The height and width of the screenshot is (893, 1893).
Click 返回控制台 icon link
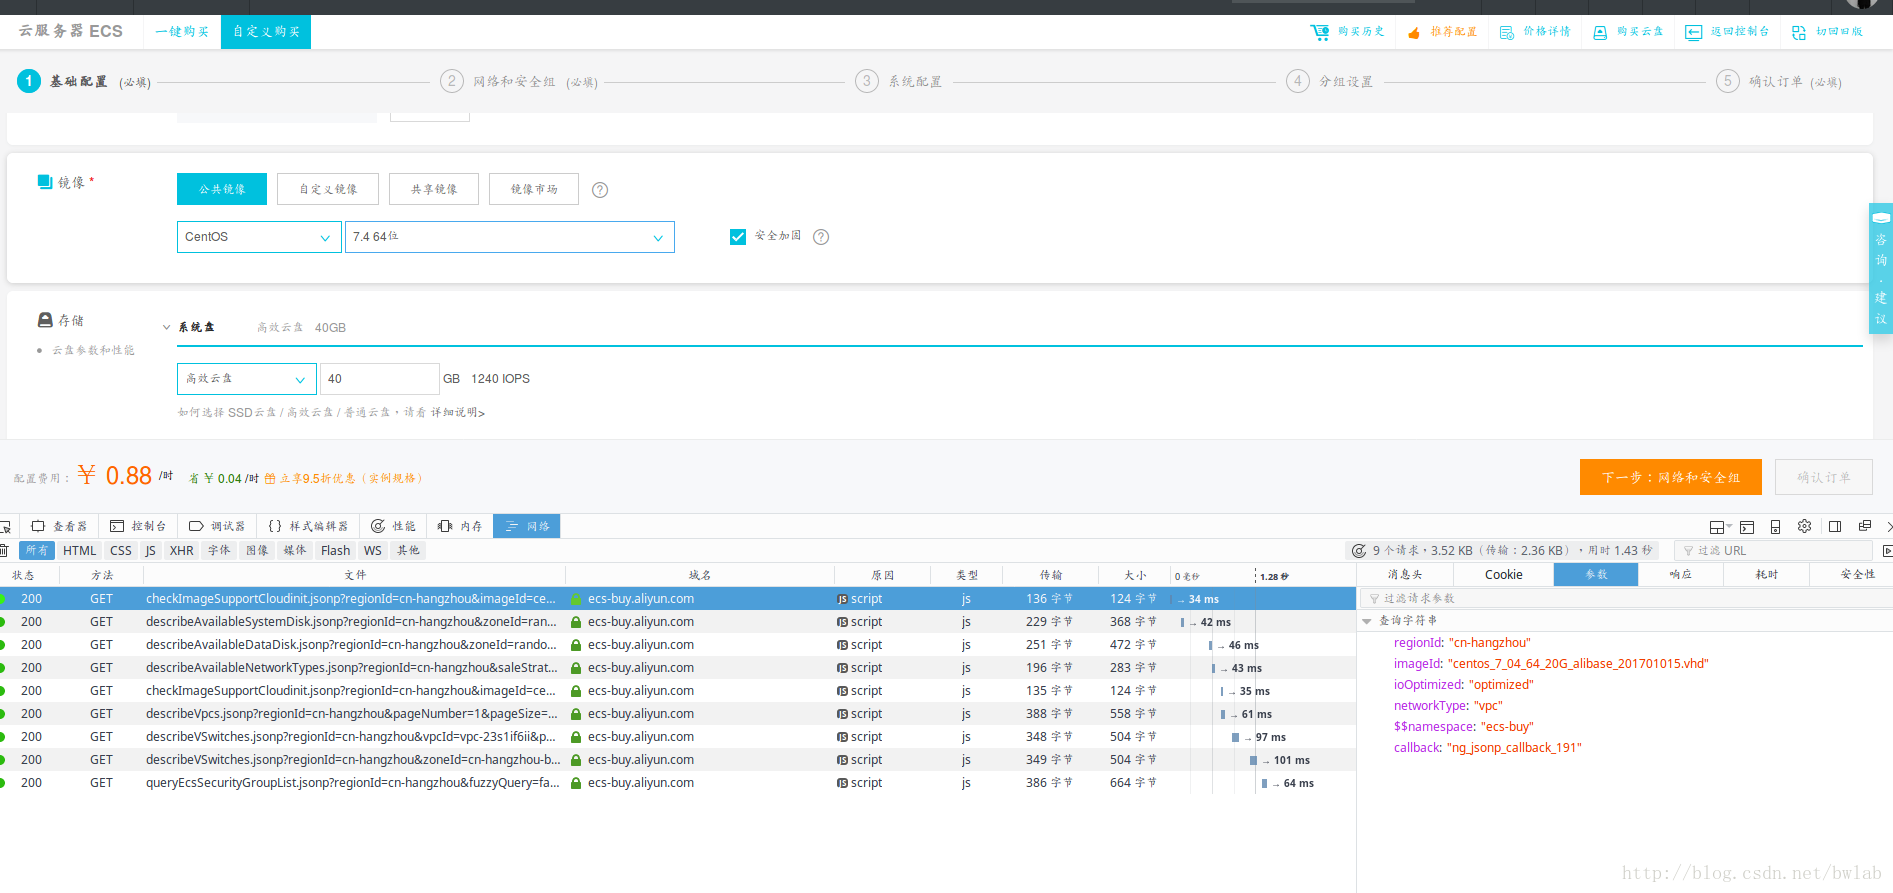point(1727,32)
